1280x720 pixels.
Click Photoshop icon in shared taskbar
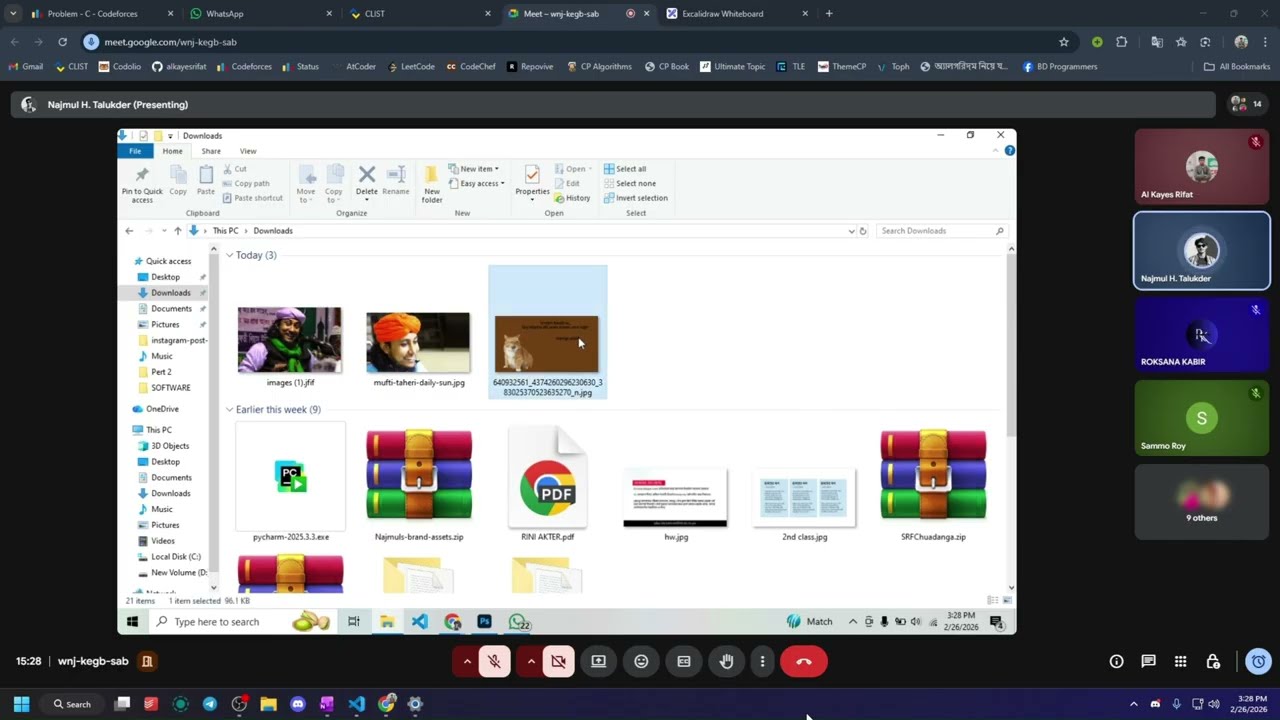[x=484, y=622]
